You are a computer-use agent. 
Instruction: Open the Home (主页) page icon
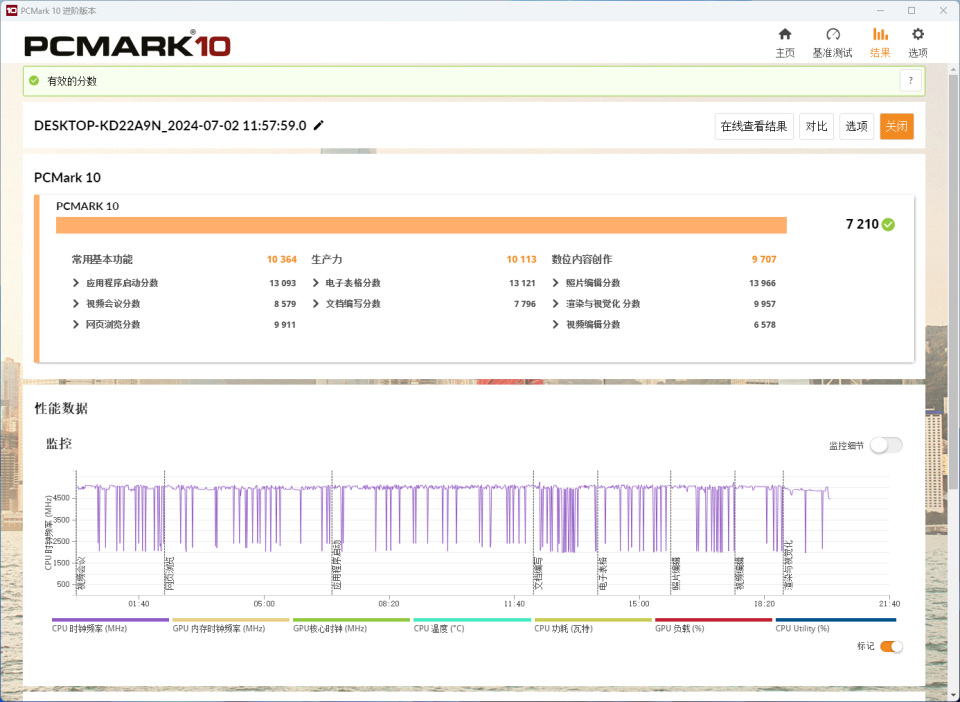(784, 34)
